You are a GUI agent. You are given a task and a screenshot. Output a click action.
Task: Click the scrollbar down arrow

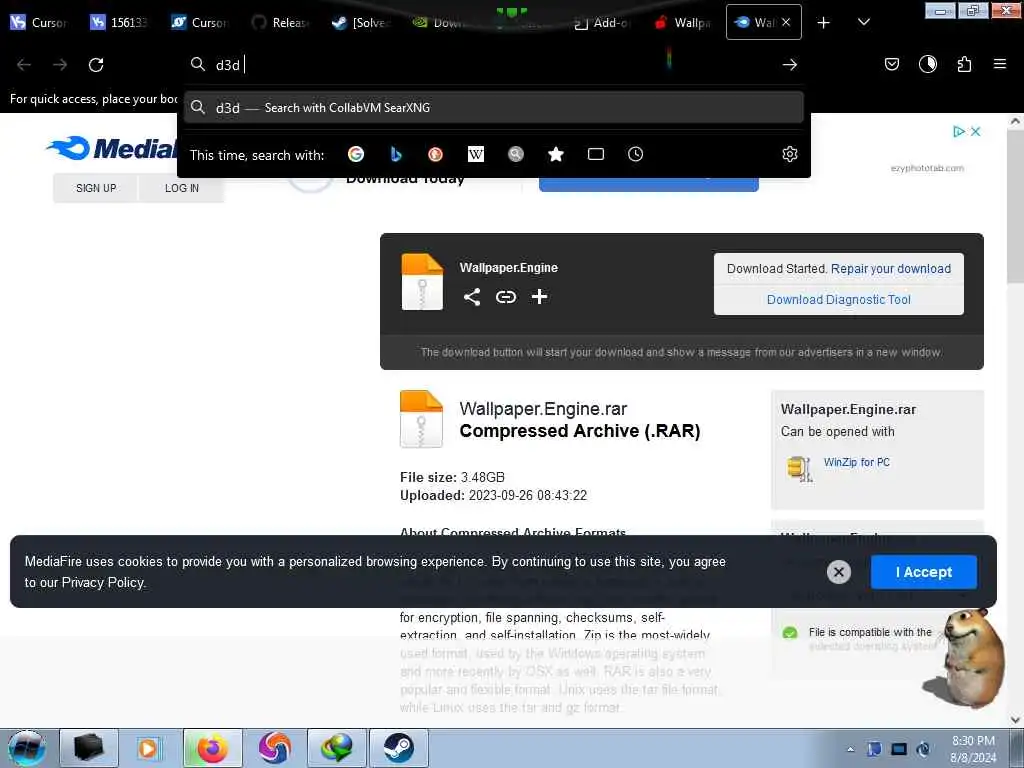[x=1015, y=720]
